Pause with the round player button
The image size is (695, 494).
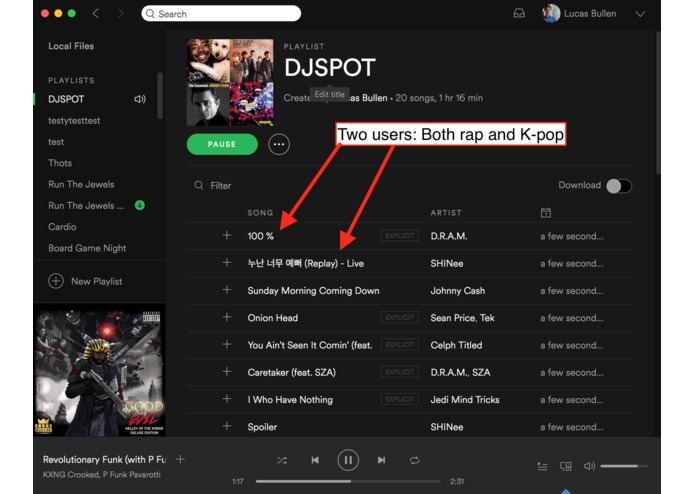(348, 460)
